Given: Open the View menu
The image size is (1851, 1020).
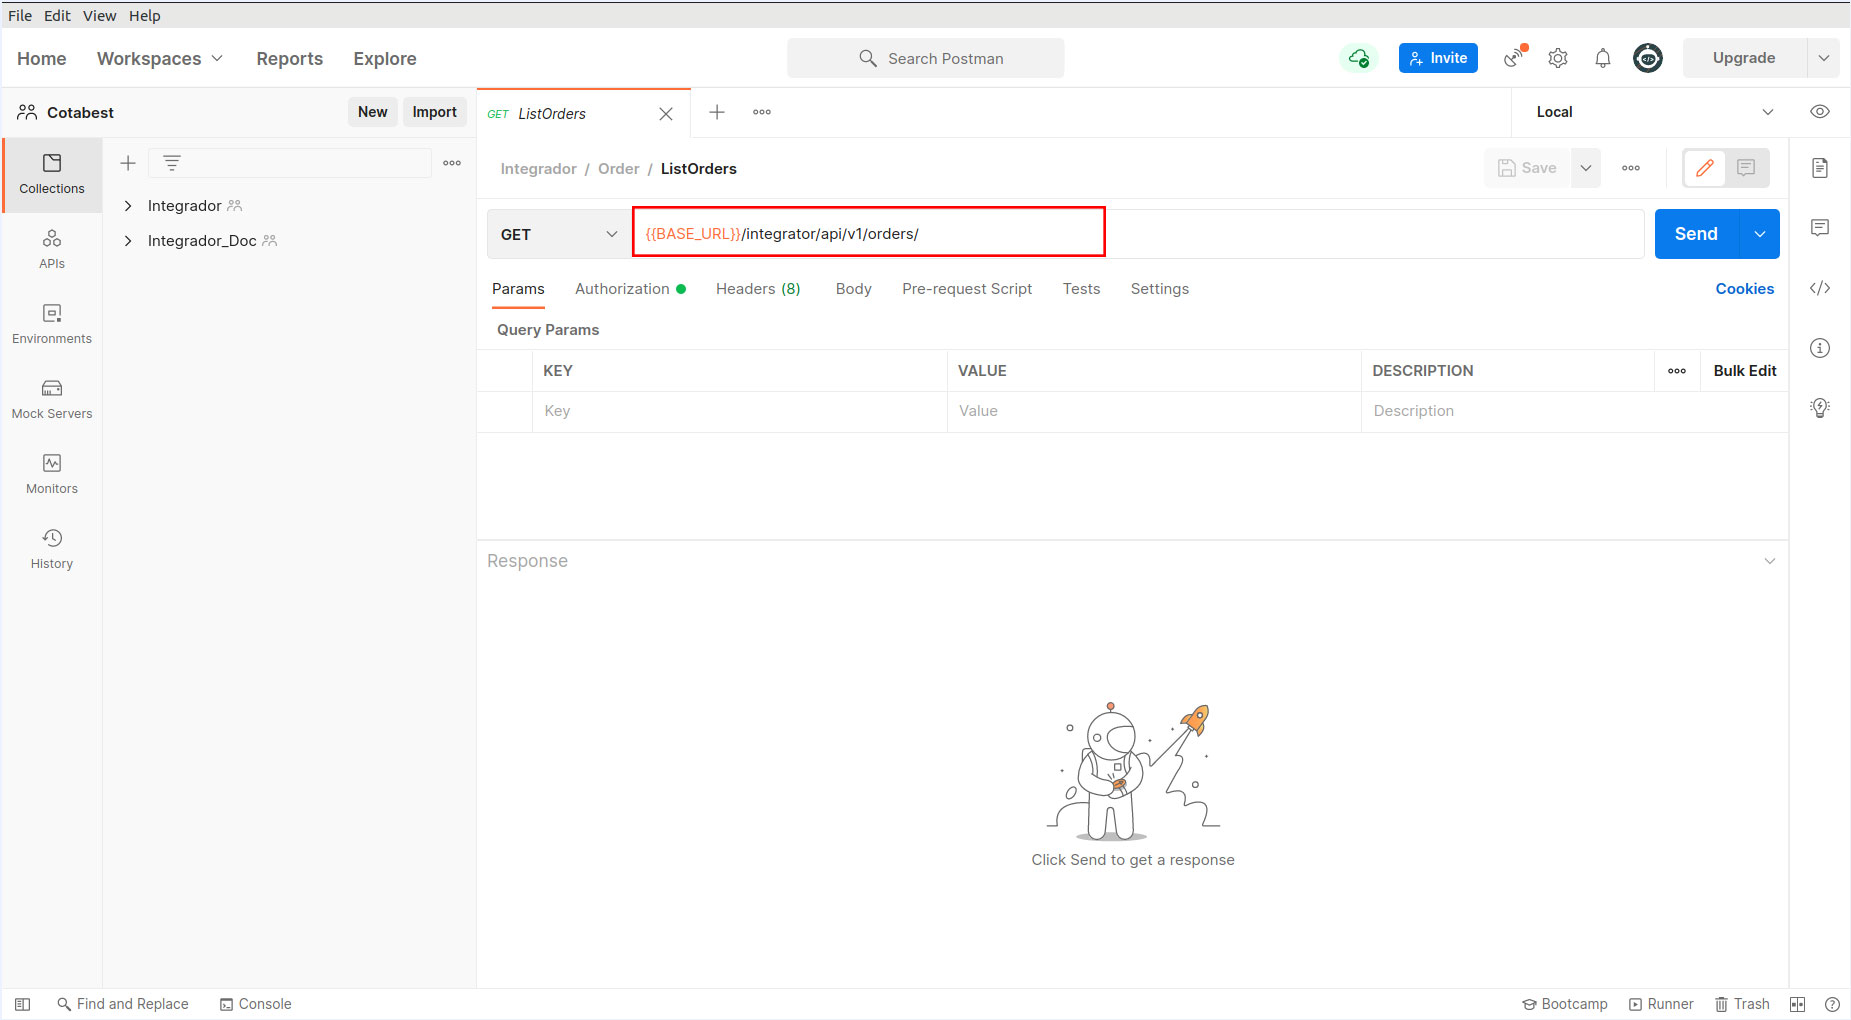Looking at the screenshot, I should 99,15.
